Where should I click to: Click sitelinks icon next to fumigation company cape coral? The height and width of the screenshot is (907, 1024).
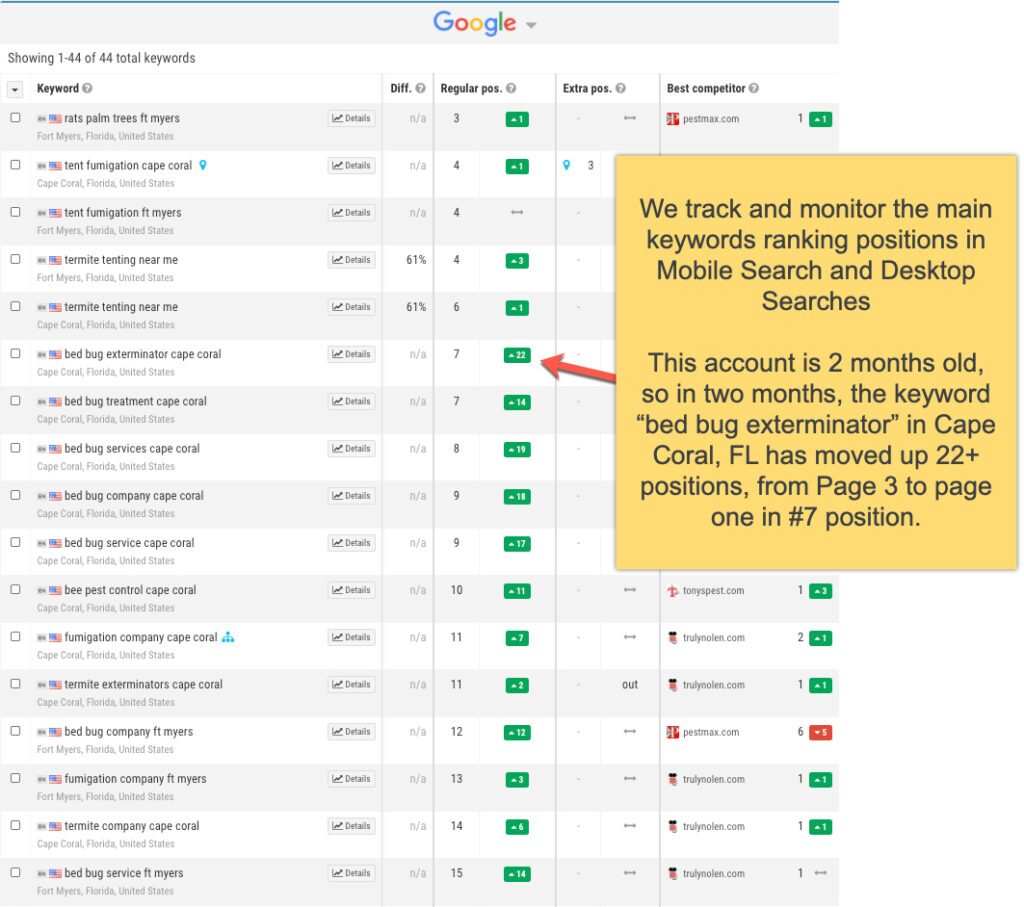[228, 637]
